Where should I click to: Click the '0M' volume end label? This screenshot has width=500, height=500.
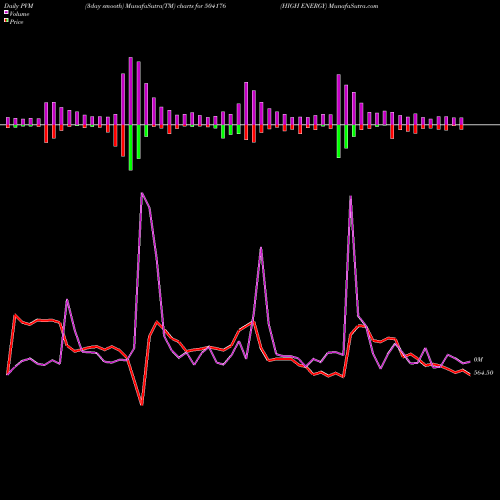pyautogui.click(x=478, y=360)
